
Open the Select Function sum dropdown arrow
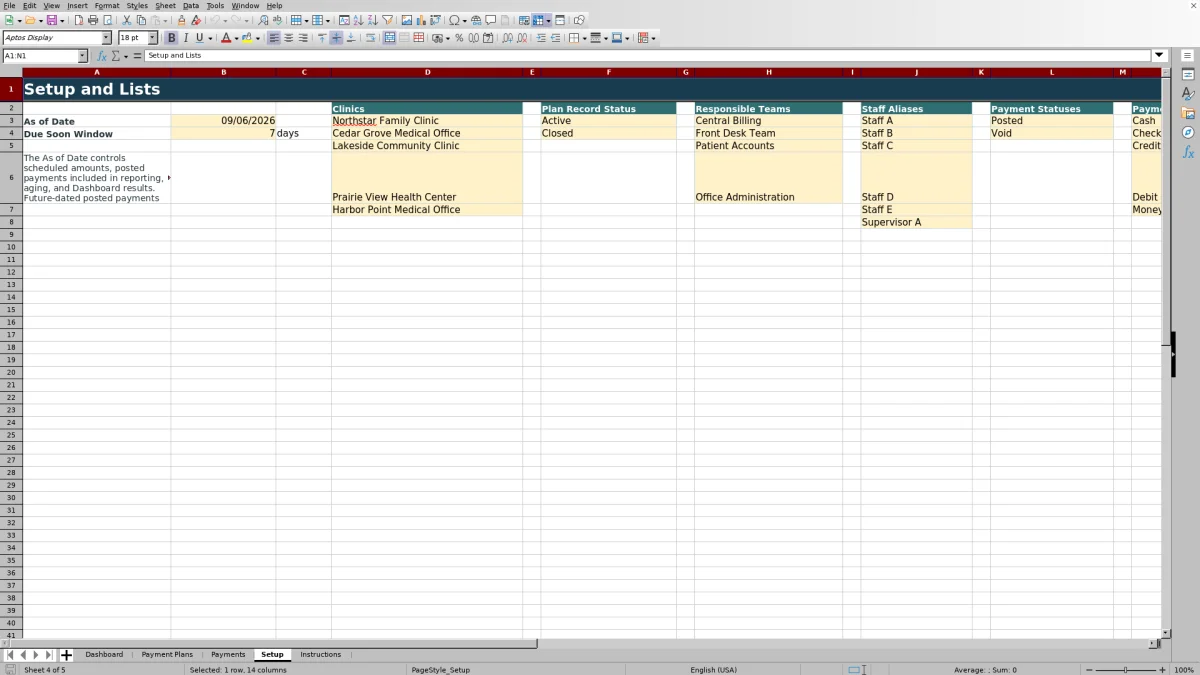(x=126, y=56)
